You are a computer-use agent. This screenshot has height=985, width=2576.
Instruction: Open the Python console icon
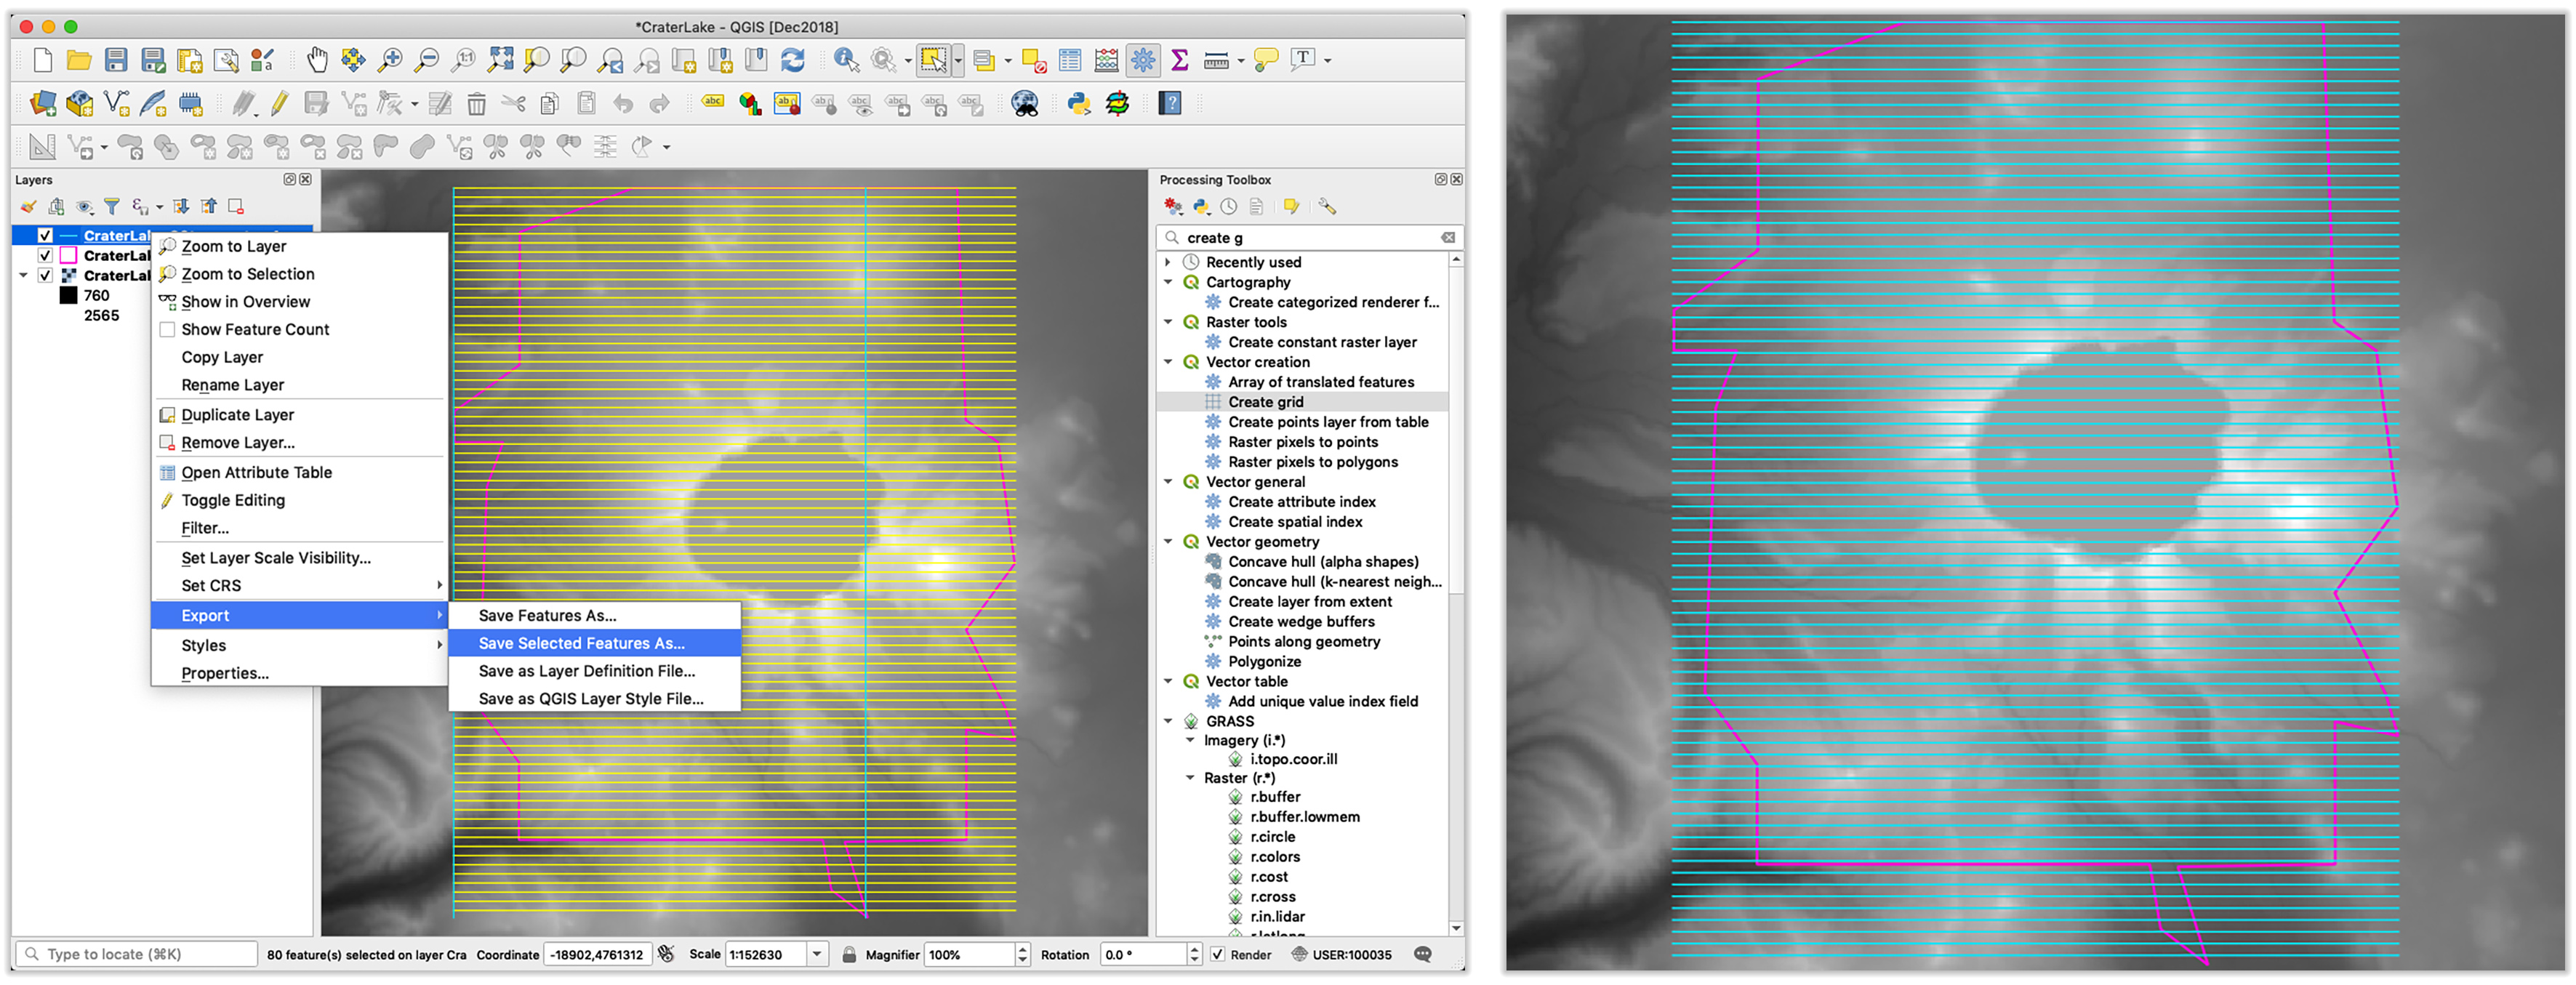click(1079, 103)
